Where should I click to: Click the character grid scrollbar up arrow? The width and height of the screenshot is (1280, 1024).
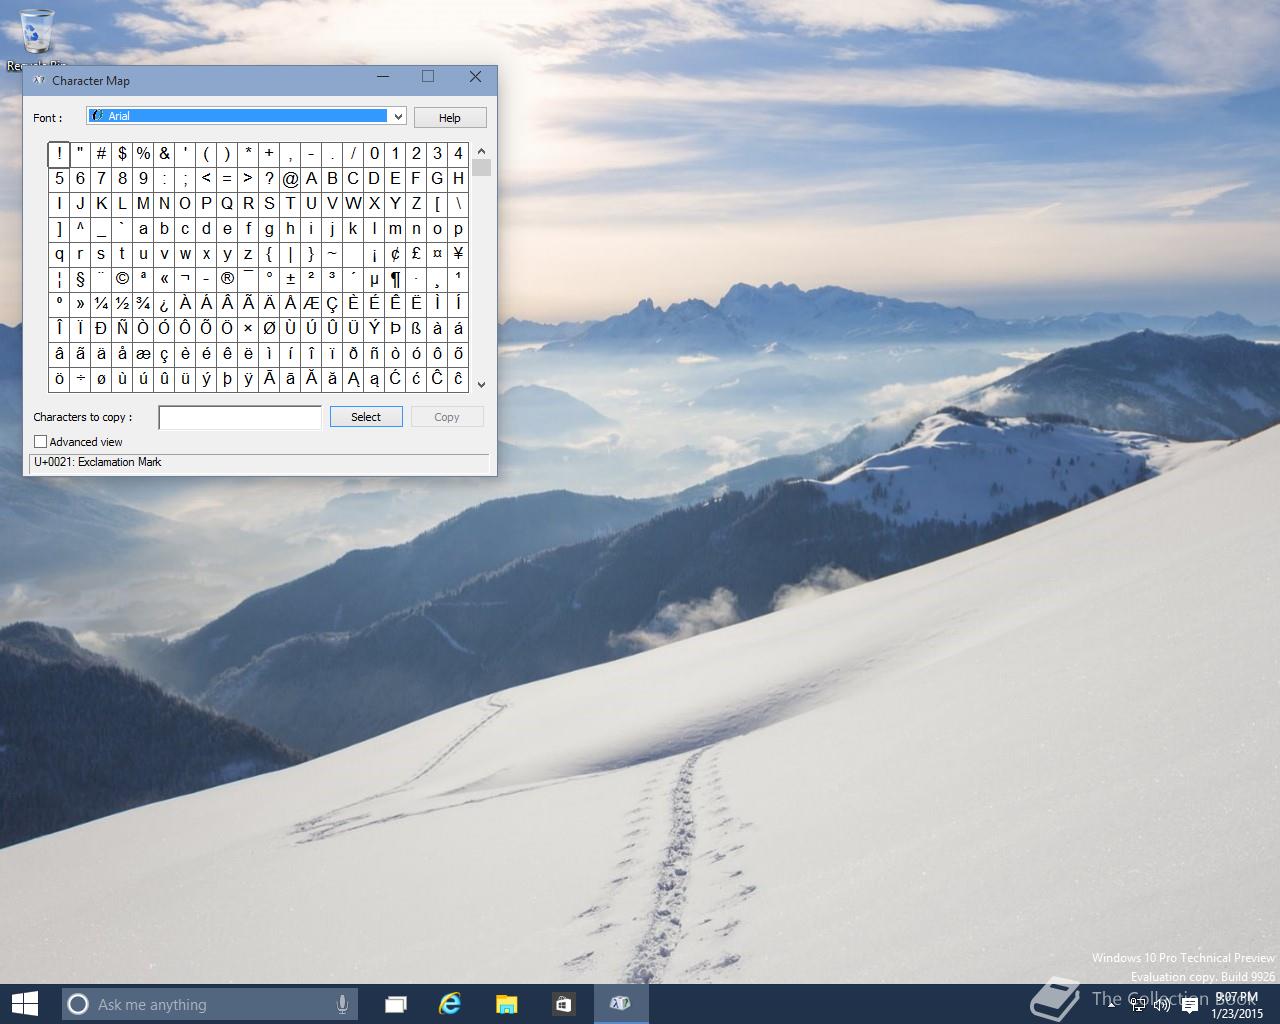[481, 150]
